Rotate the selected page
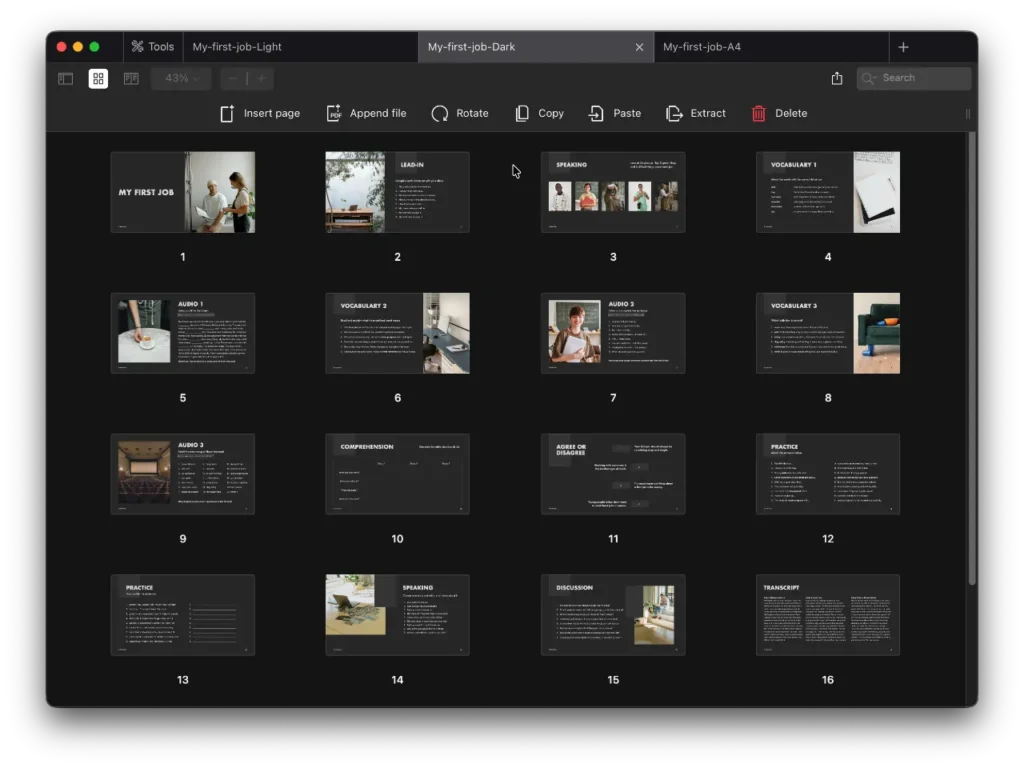This screenshot has height=768, width=1024. click(x=440, y=113)
